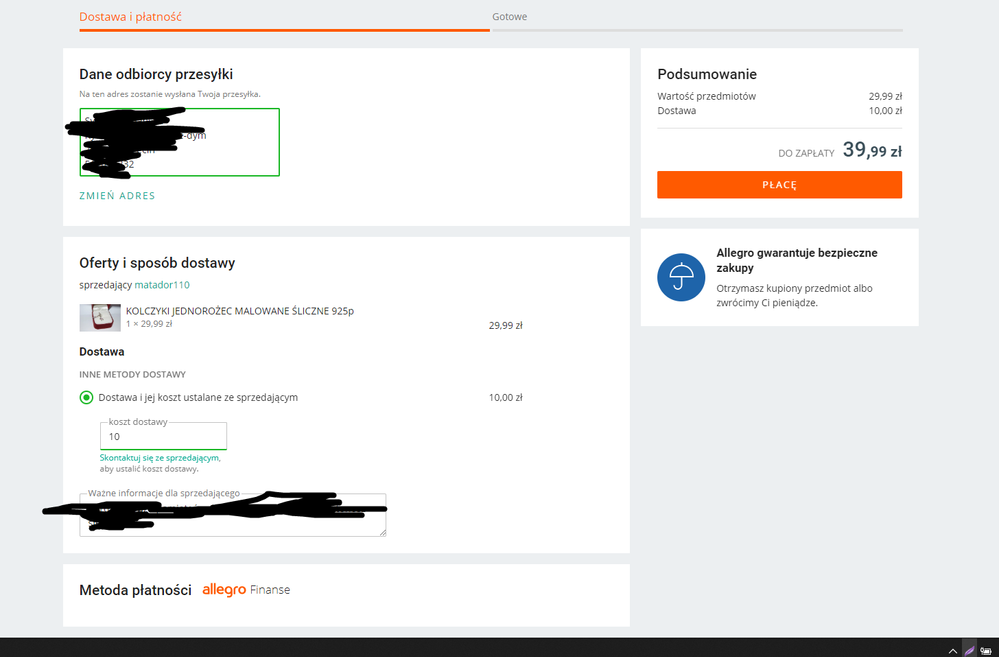Click the unicorn earrings product thumbnail
The width and height of the screenshot is (999, 657).
click(x=100, y=317)
